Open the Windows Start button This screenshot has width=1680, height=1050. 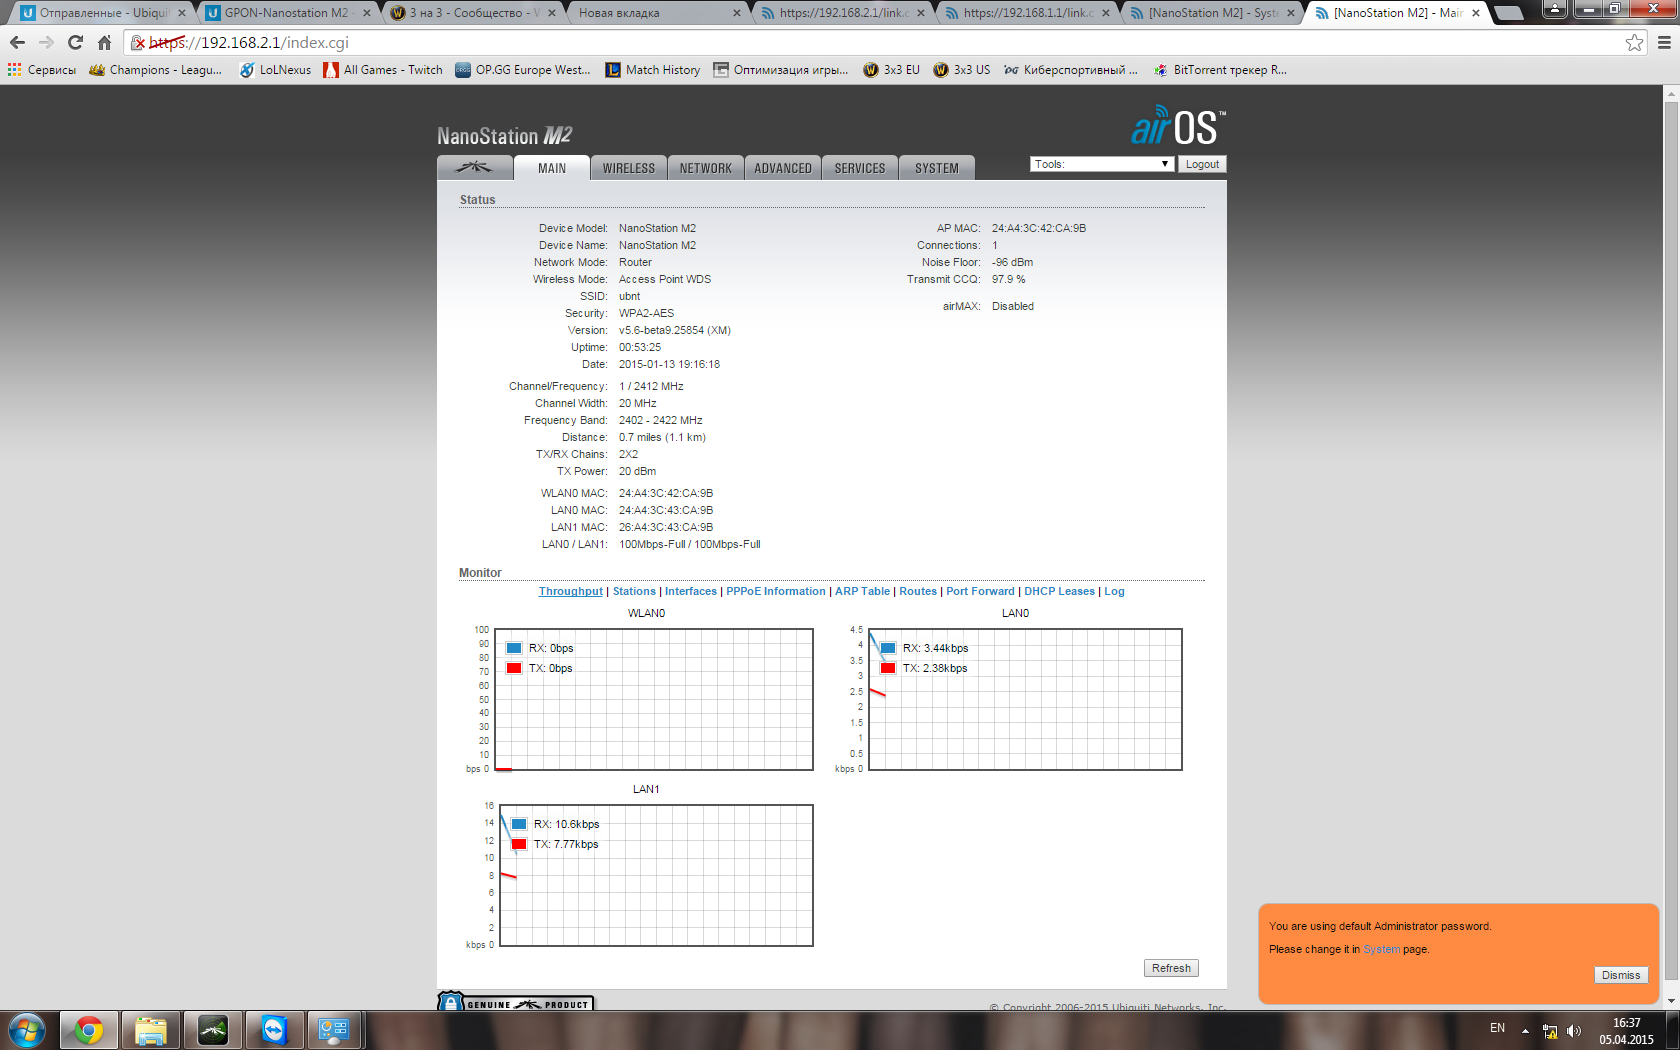27,1029
